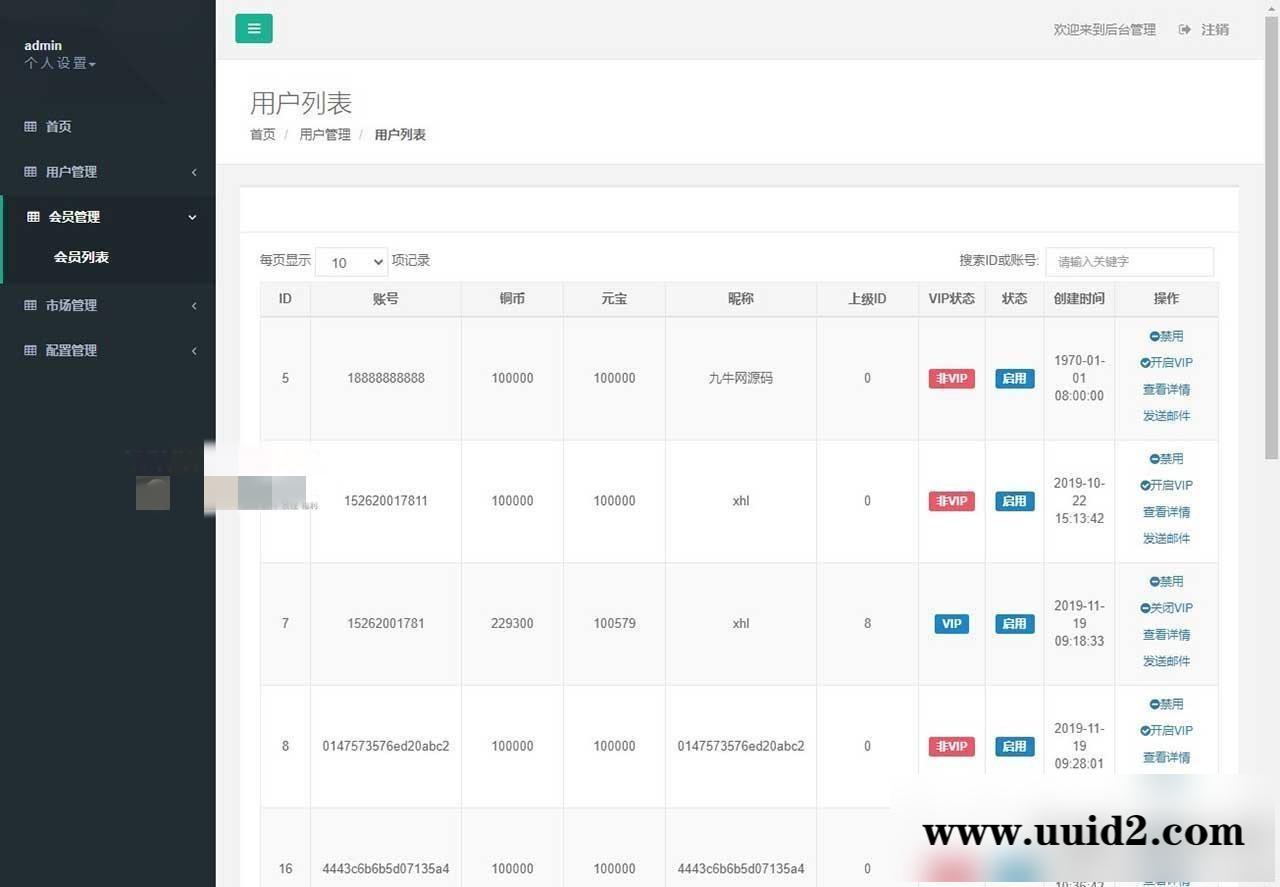The height and width of the screenshot is (887, 1280).
Task: Open 会员列表 in the sidebar
Action: click(x=81, y=257)
